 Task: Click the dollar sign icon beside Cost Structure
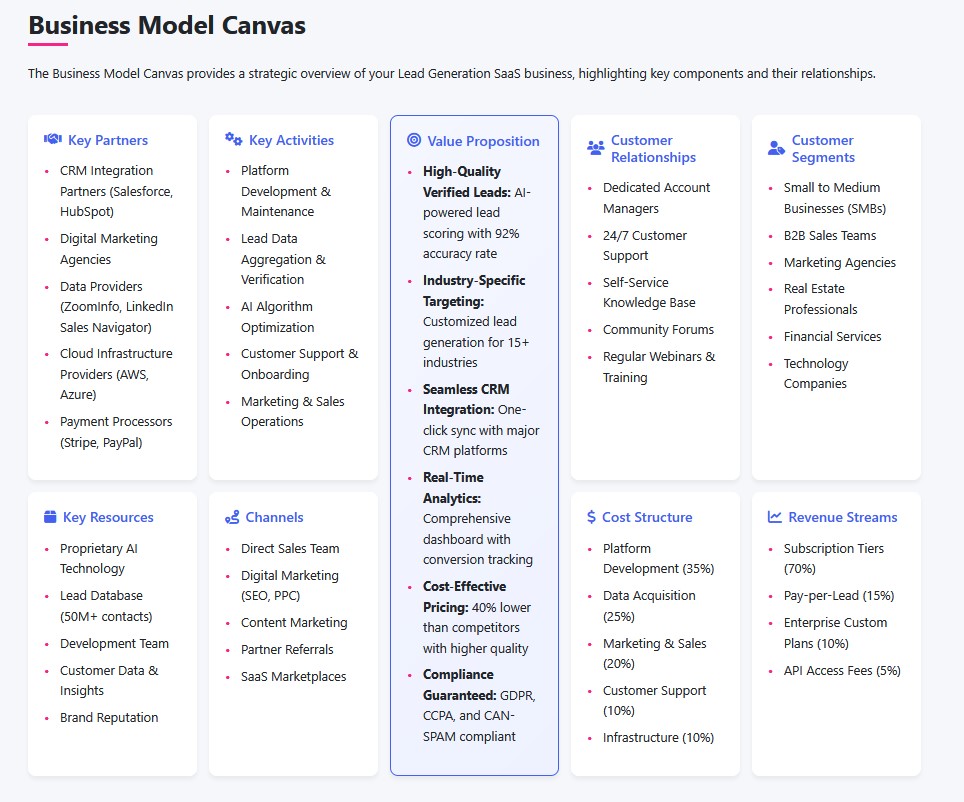point(592,517)
